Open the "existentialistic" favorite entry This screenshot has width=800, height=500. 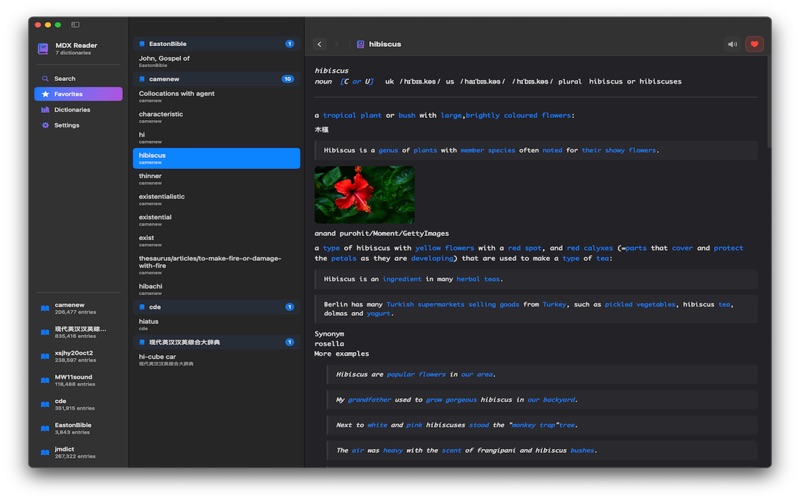tap(162, 197)
